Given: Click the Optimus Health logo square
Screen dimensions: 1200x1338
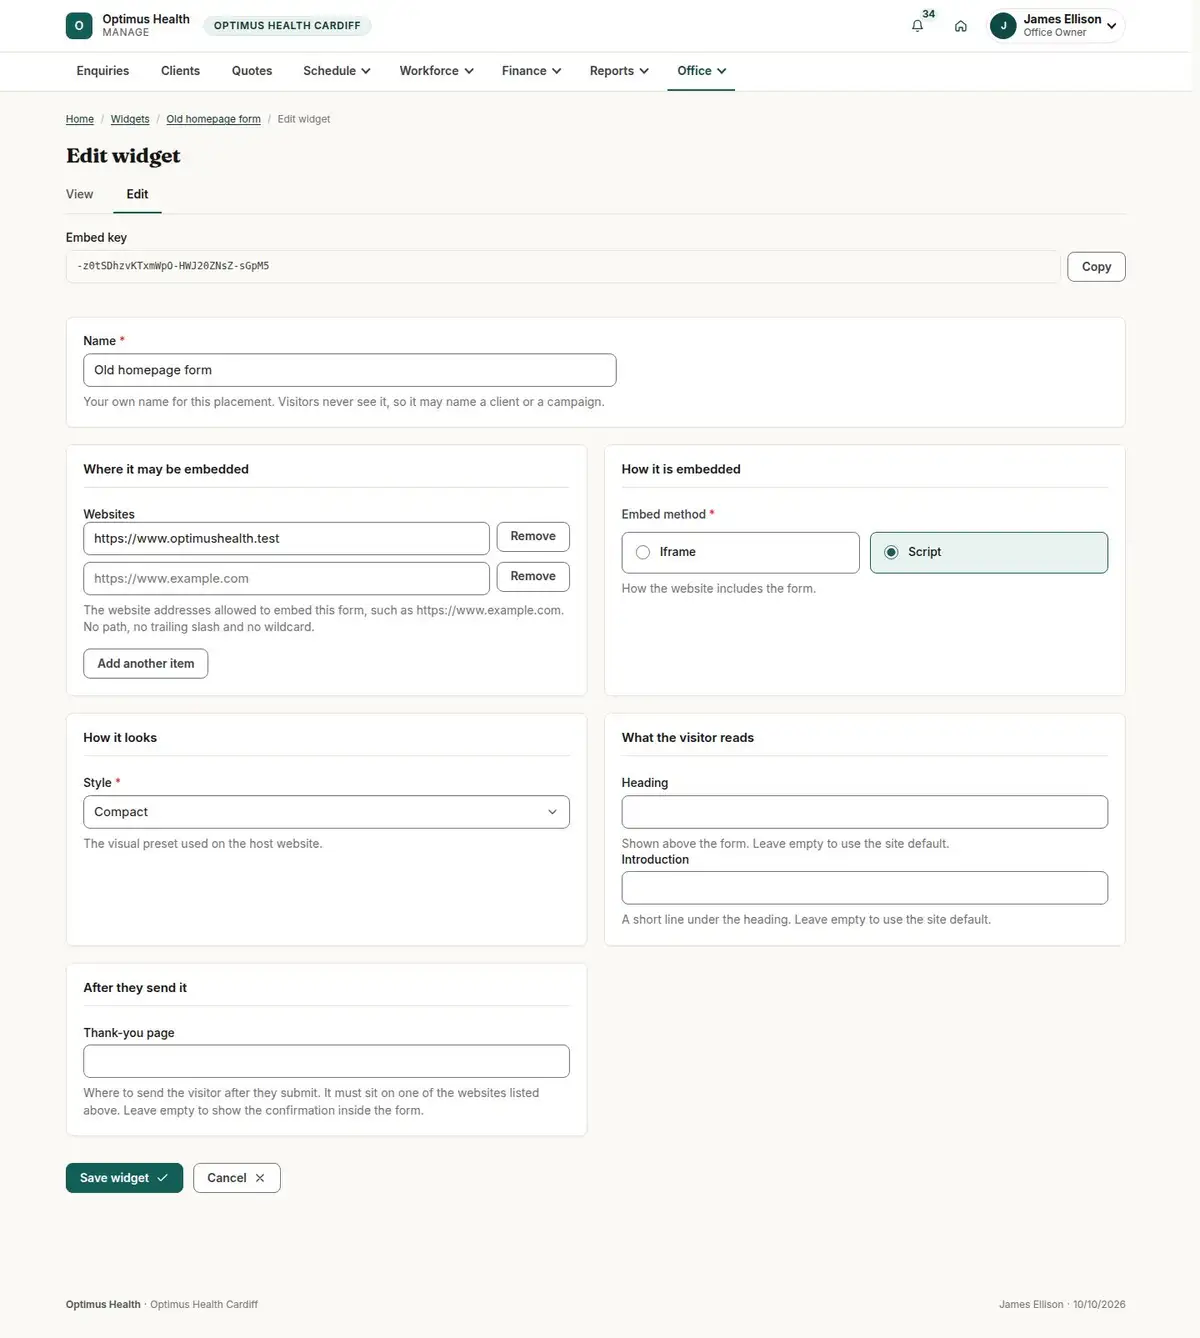Looking at the screenshot, I should click(79, 26).
